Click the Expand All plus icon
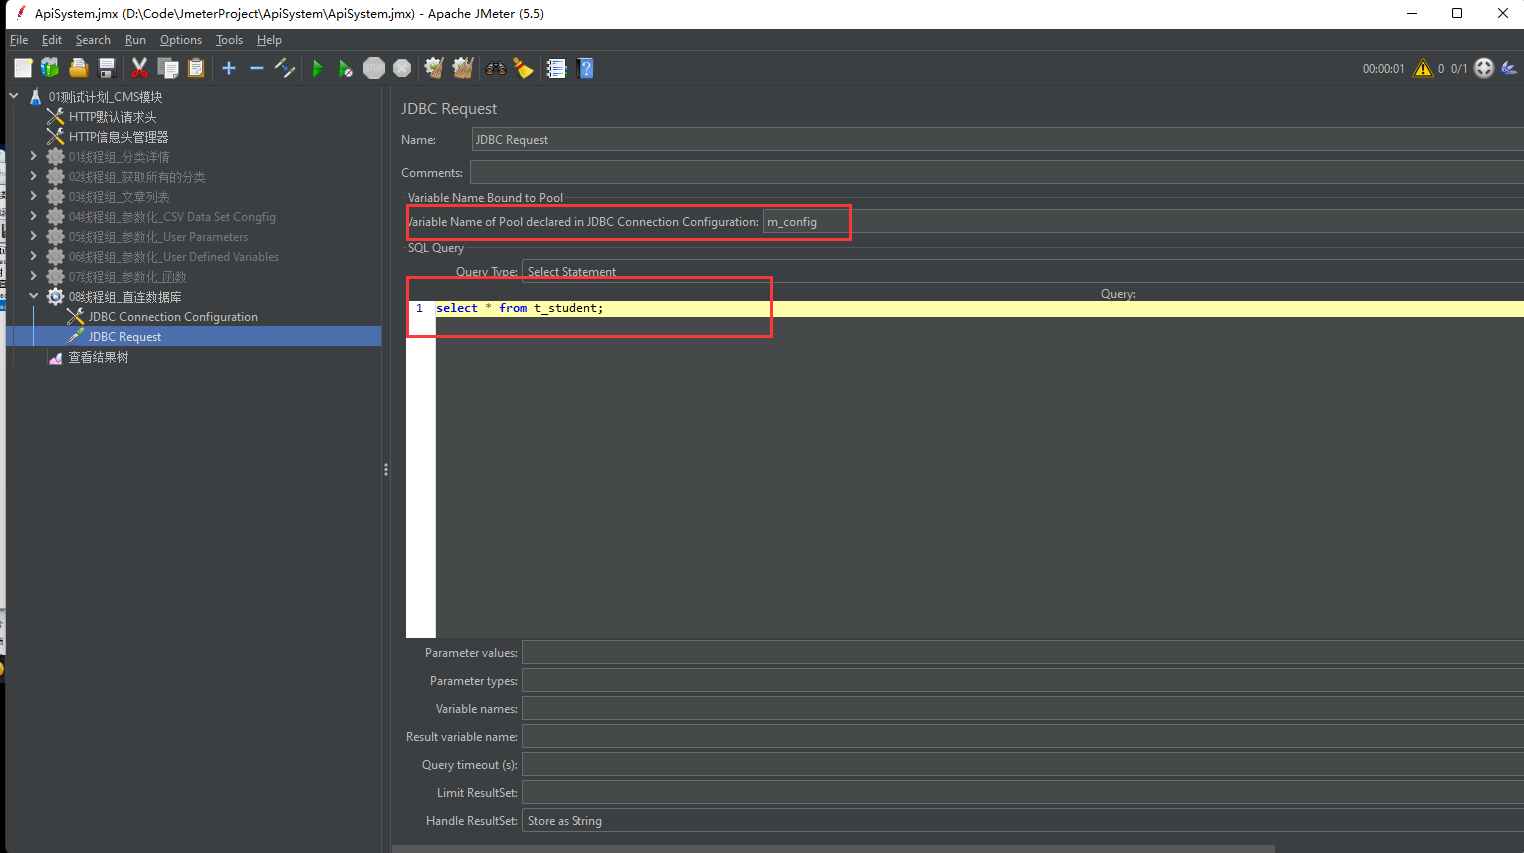 pyautogui.click(x=229, y=68)
